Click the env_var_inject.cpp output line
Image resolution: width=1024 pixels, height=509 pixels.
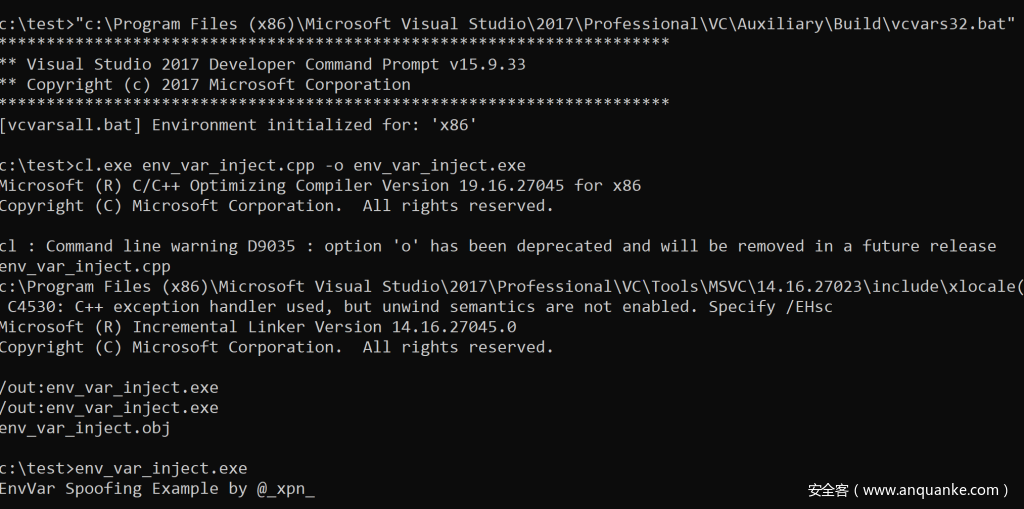coord(85,267)
